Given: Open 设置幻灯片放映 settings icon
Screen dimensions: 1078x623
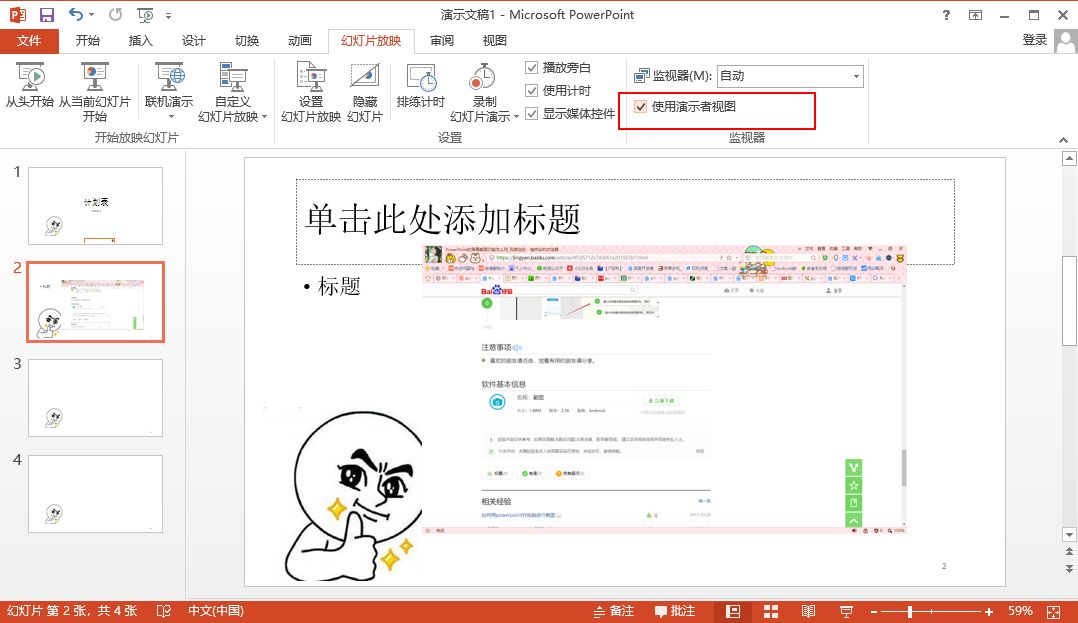Looking at the screenshot, I should 311,78.
